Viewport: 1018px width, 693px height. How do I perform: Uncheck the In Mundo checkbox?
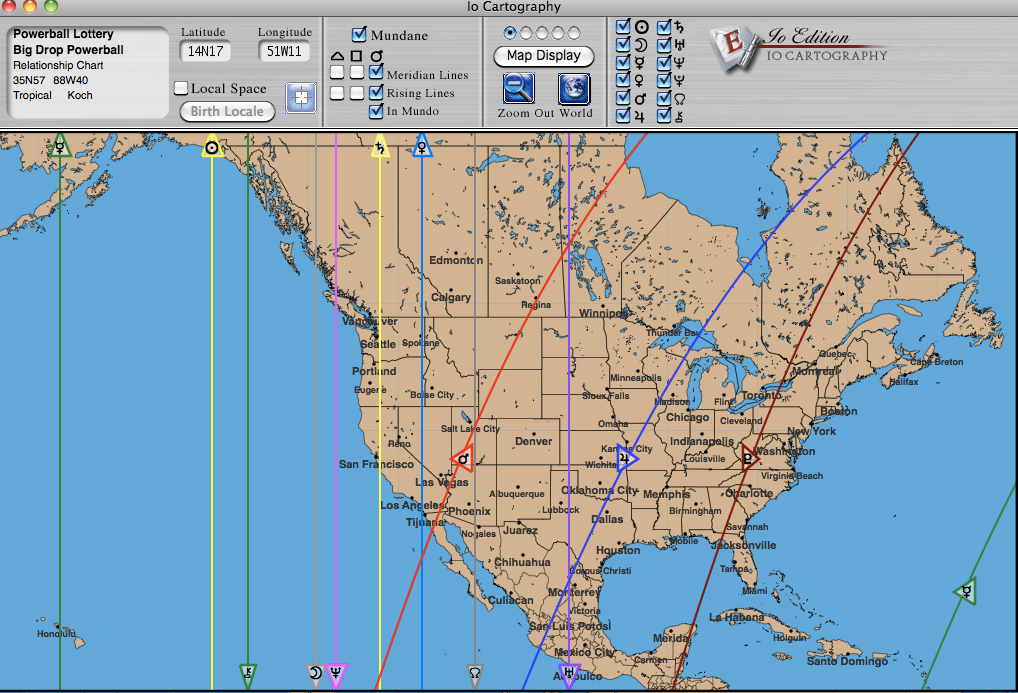pos(376,110)
